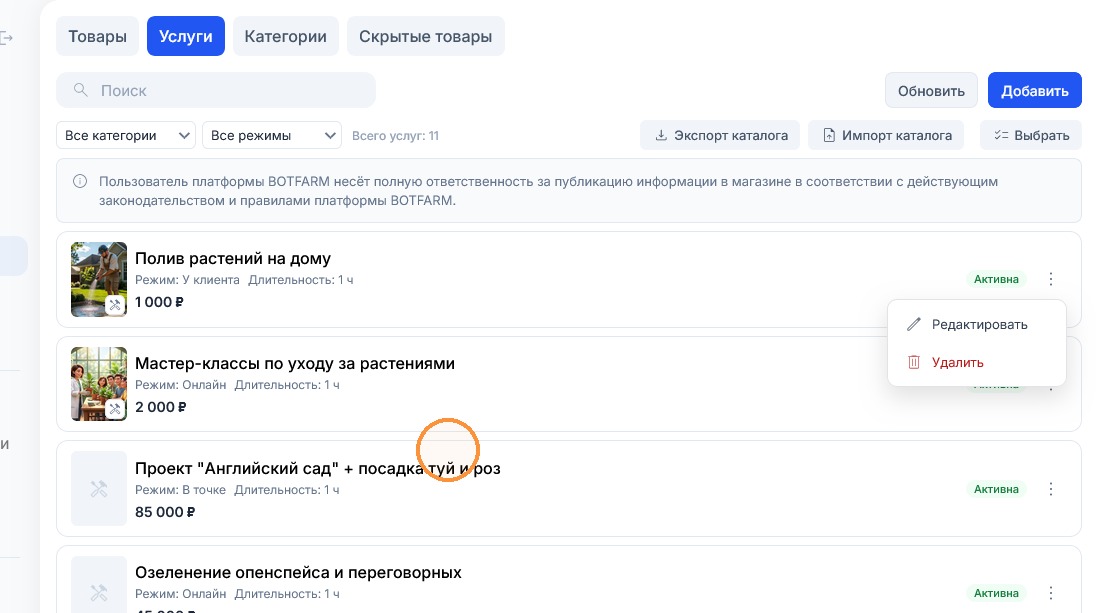The height and width of the screenshot is (613, 1098).
Task: Click the Обновить button
Action: pos(931,90)
